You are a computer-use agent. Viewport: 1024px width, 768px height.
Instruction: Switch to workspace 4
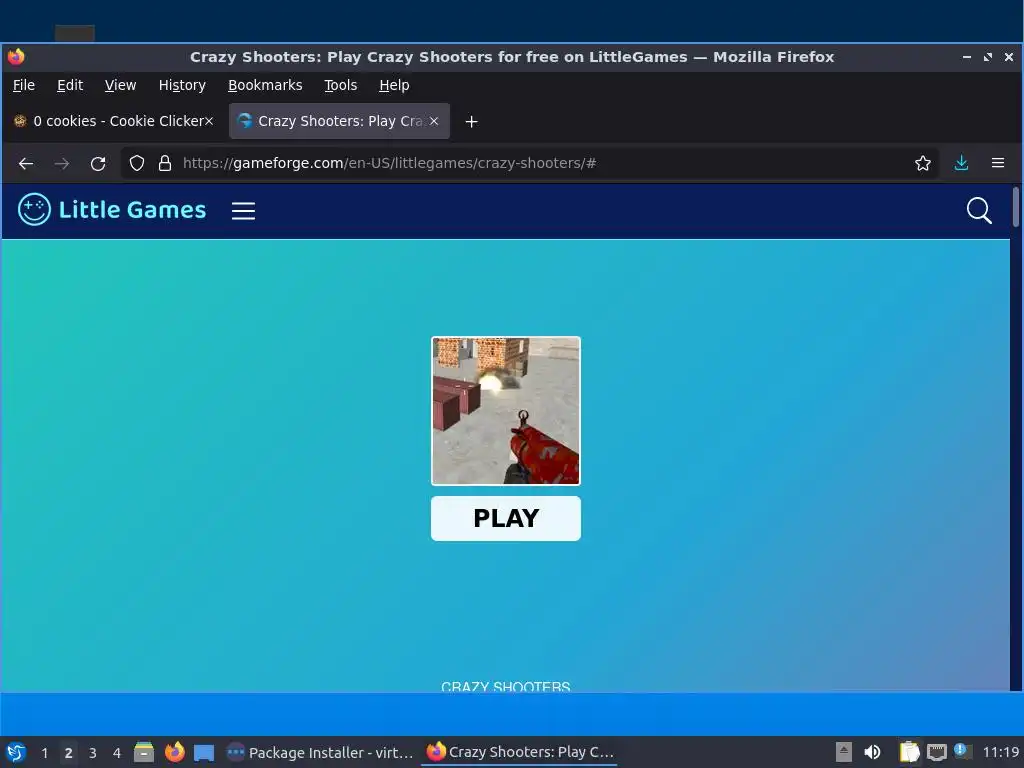117,753
